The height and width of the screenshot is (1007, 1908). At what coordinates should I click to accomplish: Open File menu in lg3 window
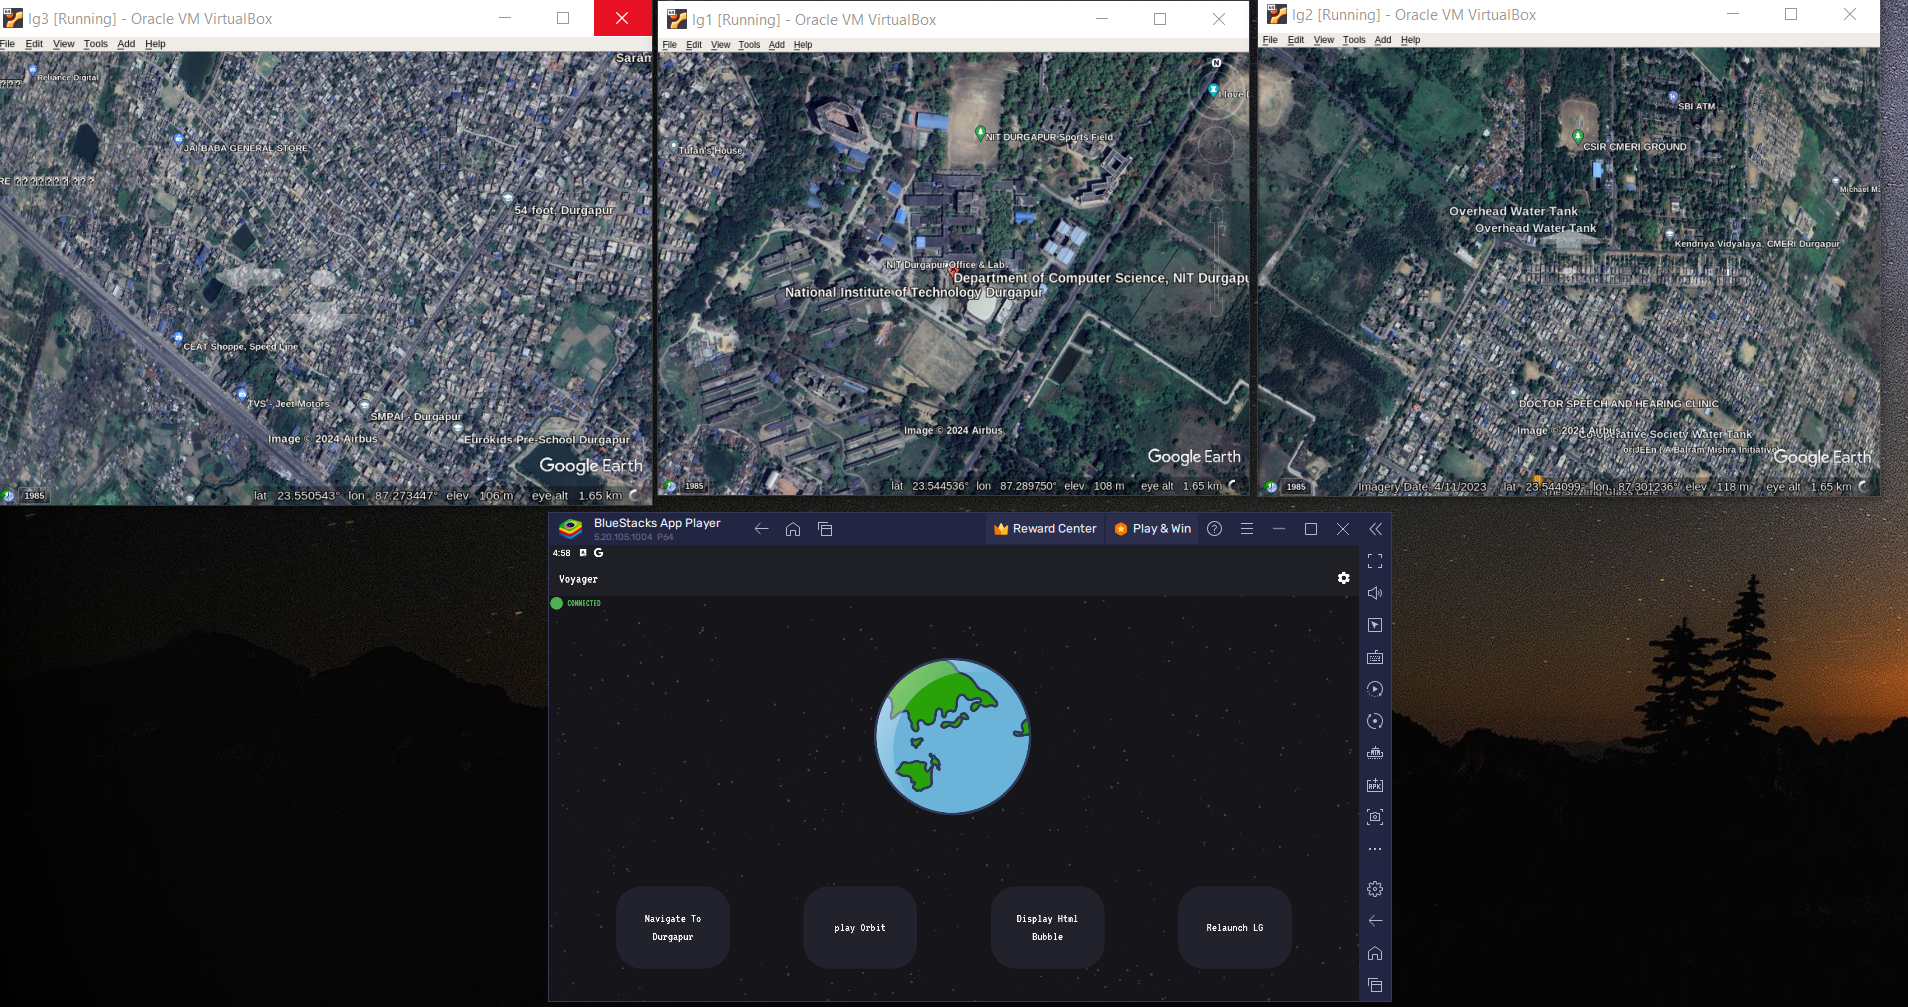(7, 44)
